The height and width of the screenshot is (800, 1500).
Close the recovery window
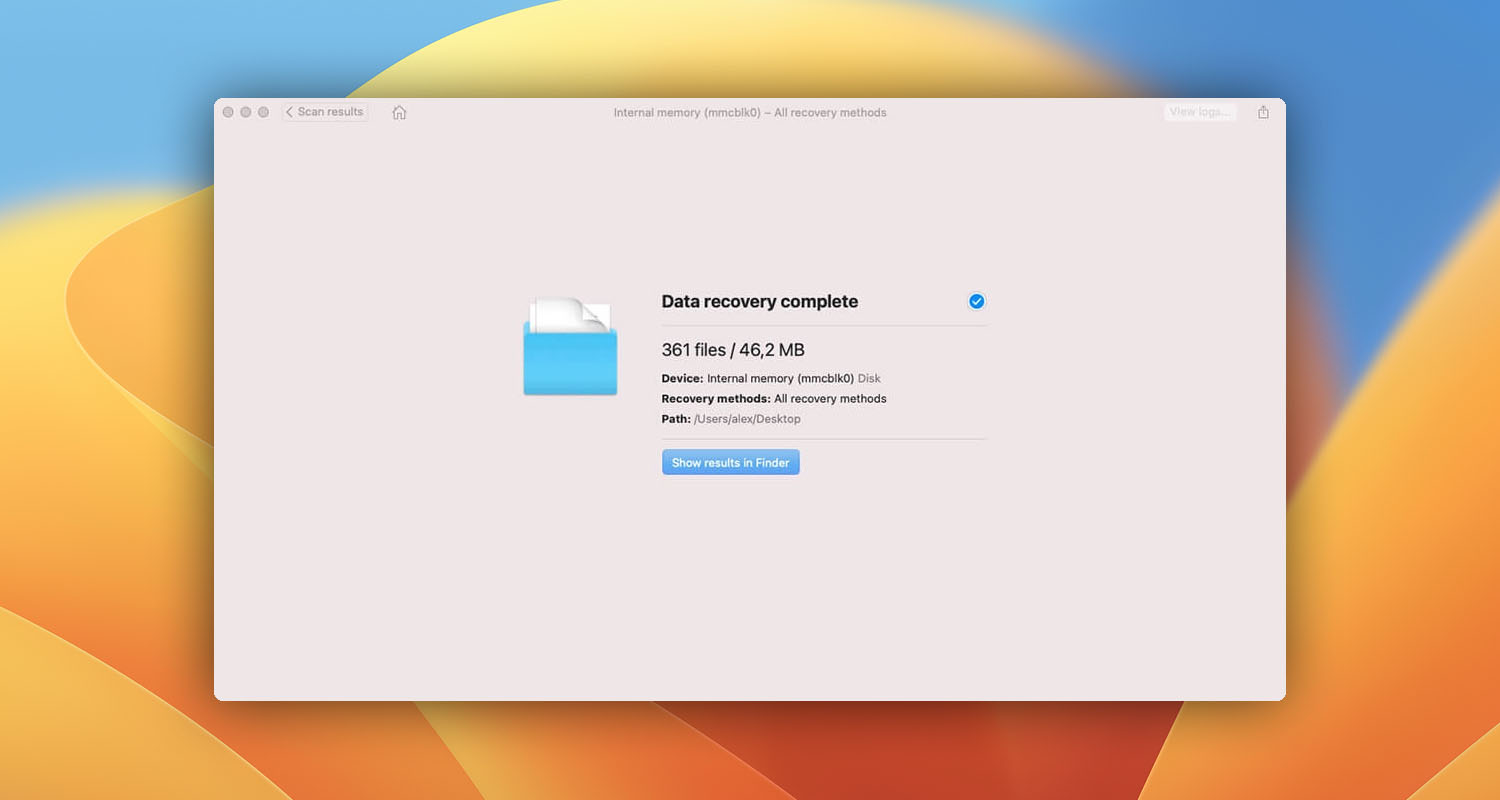pyautogui.click(x=228, y=112)
